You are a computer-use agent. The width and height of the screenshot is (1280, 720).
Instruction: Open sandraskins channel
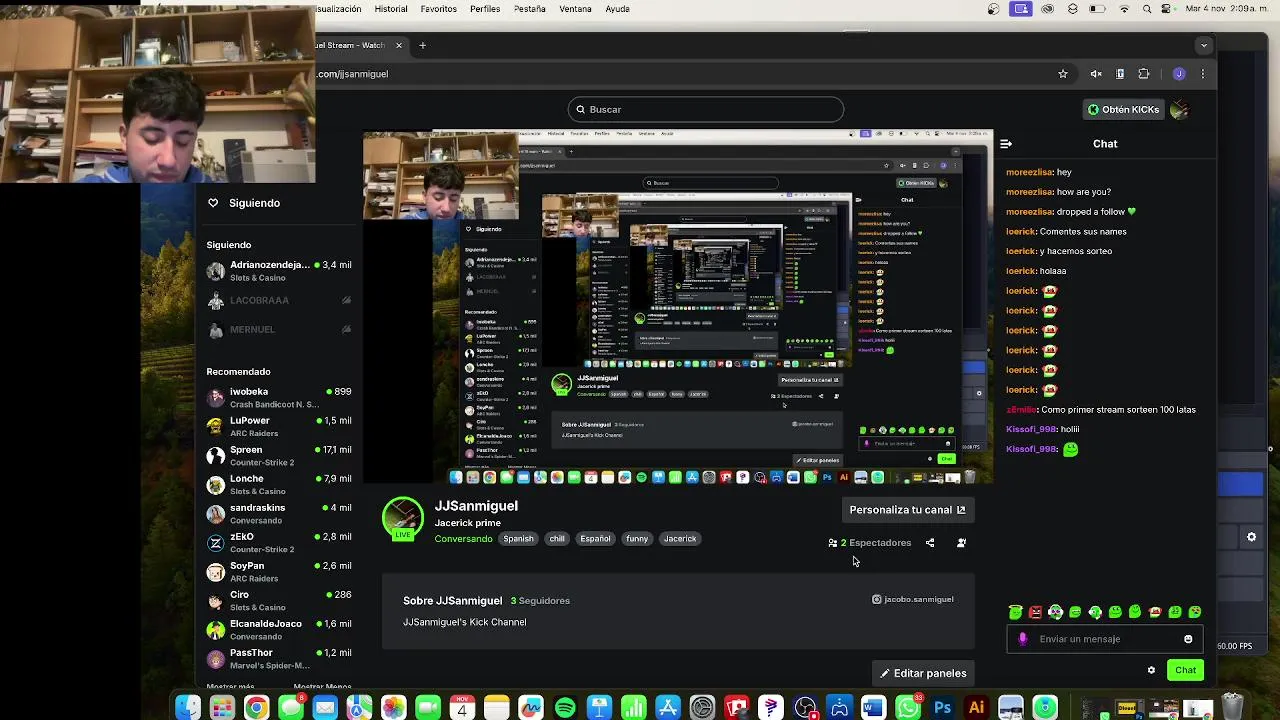click(279, 514)
